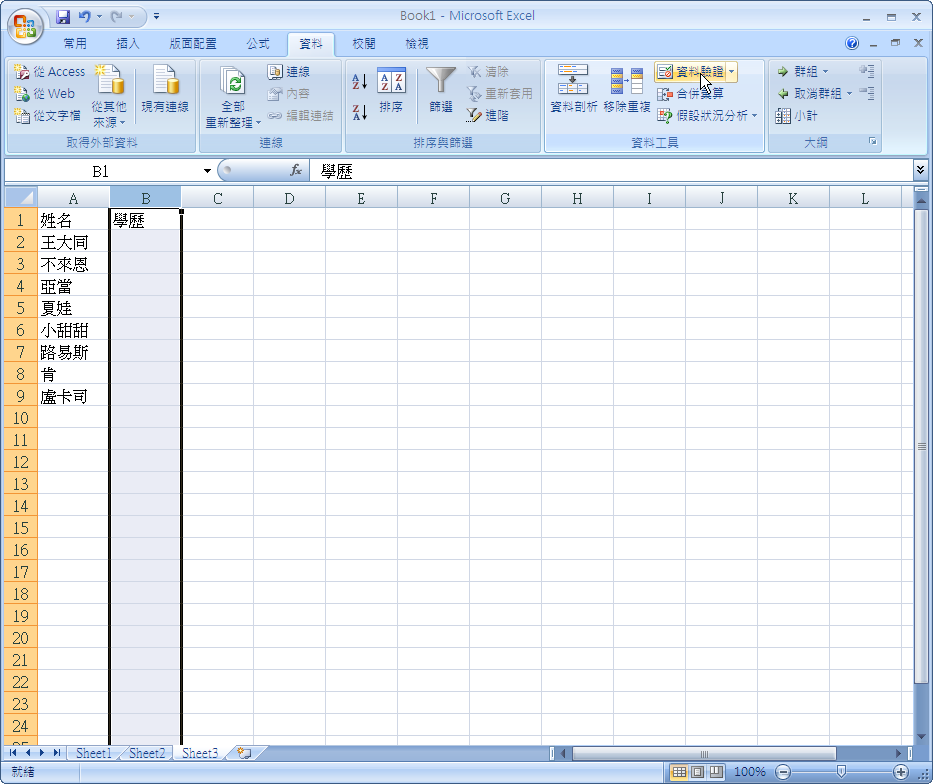This screenshot has height=784, width=933.
Task: Import data from text file (從文字檔)
Action: (x=48, y=115)
